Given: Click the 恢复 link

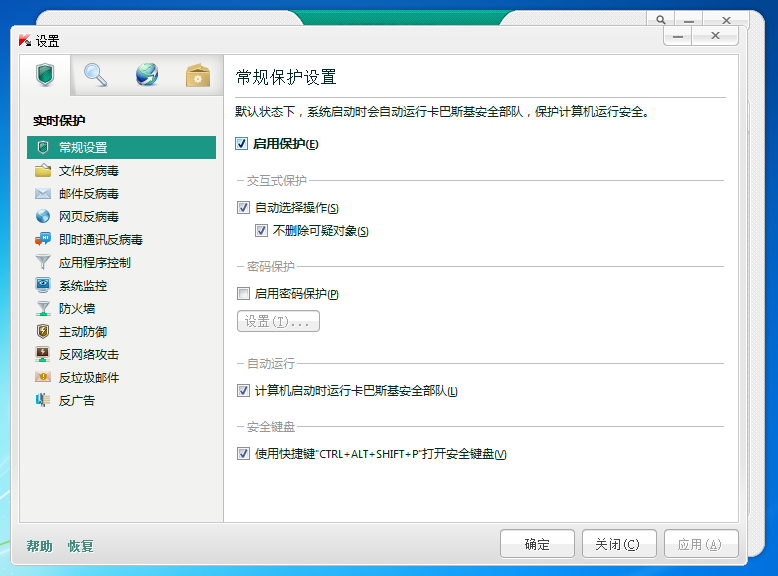Looking at the screenshot, I should click(x=81, y=546).
